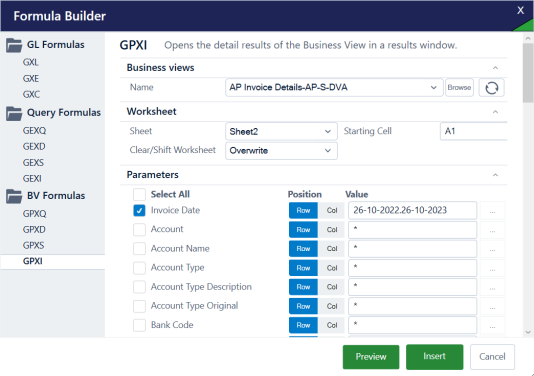Open the Clear/Shift Worksheet Overwrite dropdown
Screen dimensions: 534x376
[281, 151]
